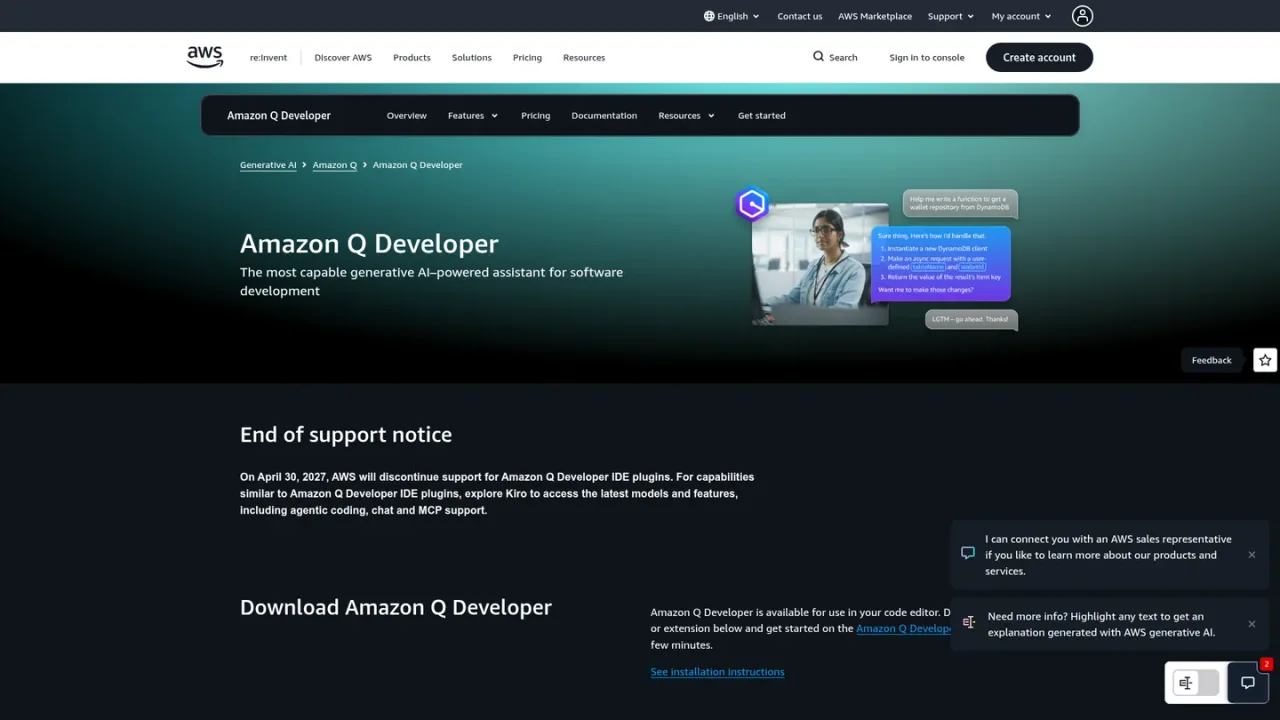Open Pricing tab in Amazon Q Developer bar

click(x=536, y=115)
